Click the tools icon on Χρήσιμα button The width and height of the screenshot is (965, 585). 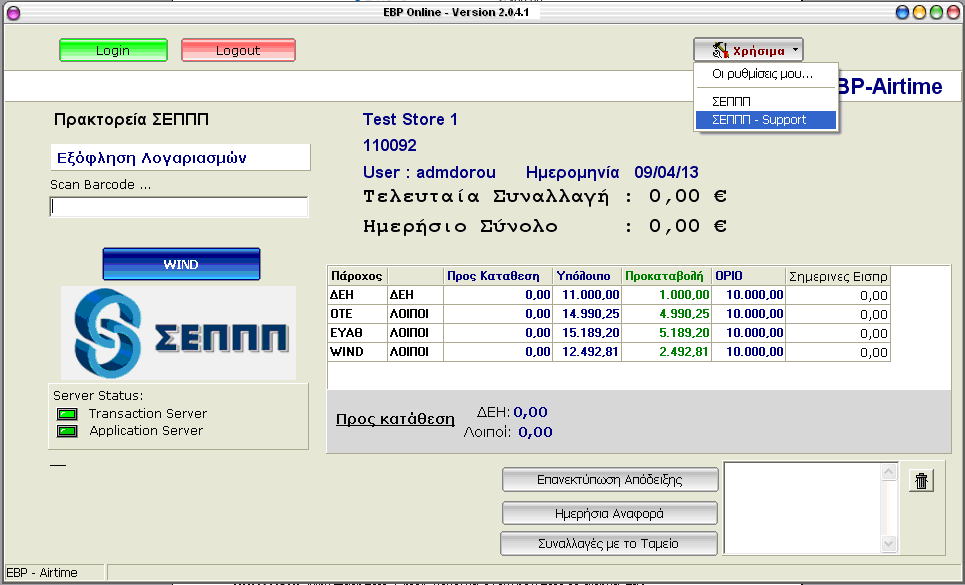click(719, 50)
